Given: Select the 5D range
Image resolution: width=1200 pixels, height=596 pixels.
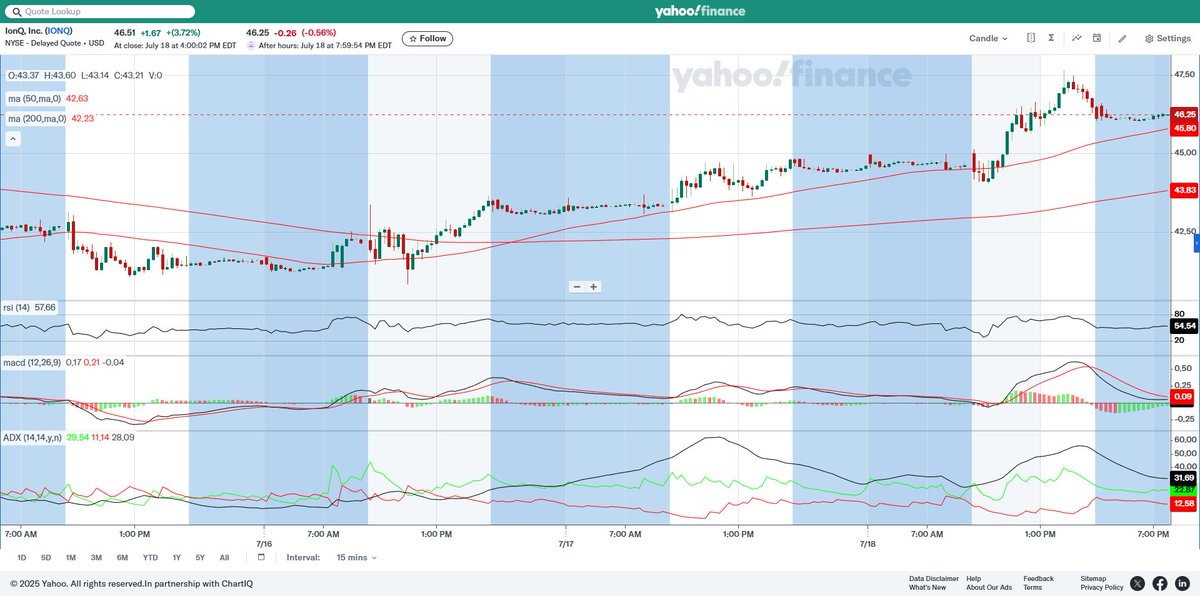Looking at the screenshot, I should 46,557.
